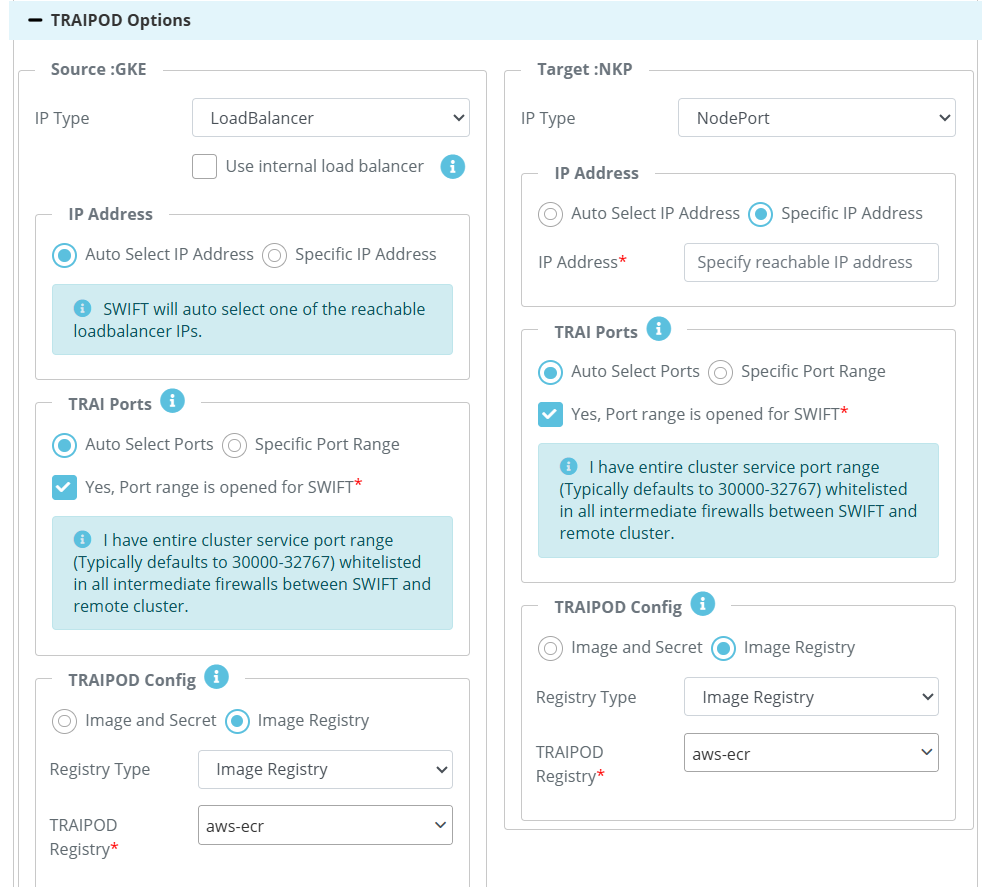Viewport: 987px width, 887px height.
Task: Select Source Specific IP Address radio
Action: coord(274,255)
